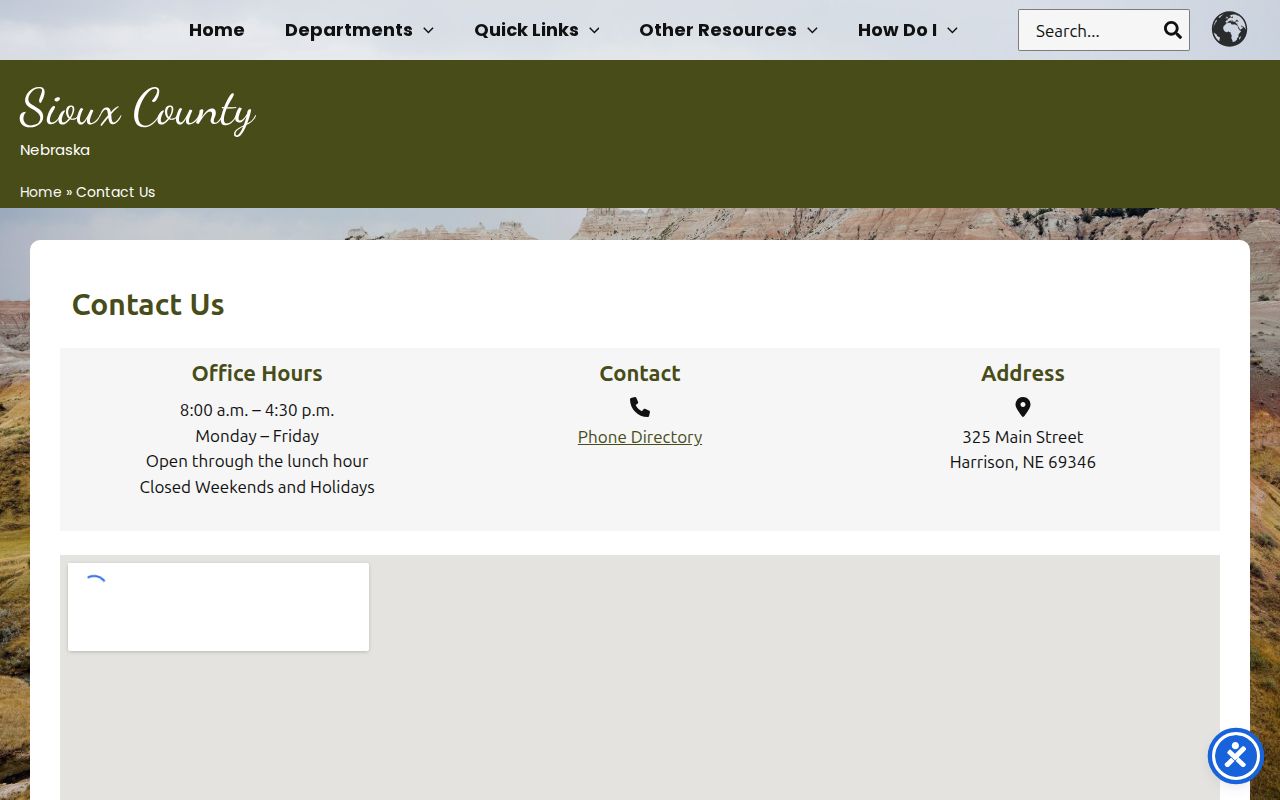Click the loading map info card
Viewport: 1280px width, 800px height.
[x=218, y=607]
